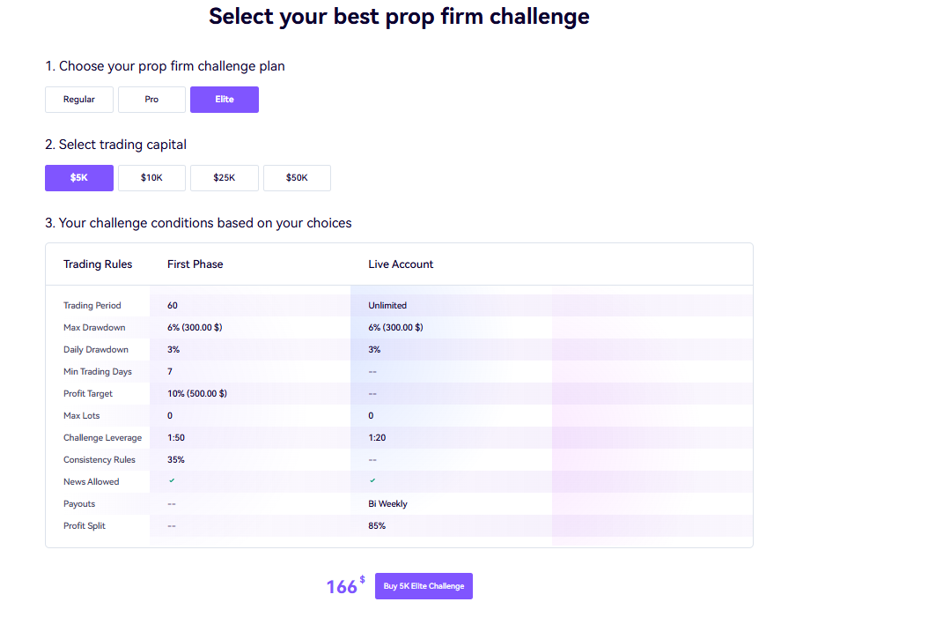Click the 166 $ price label

tap(345, 586)
